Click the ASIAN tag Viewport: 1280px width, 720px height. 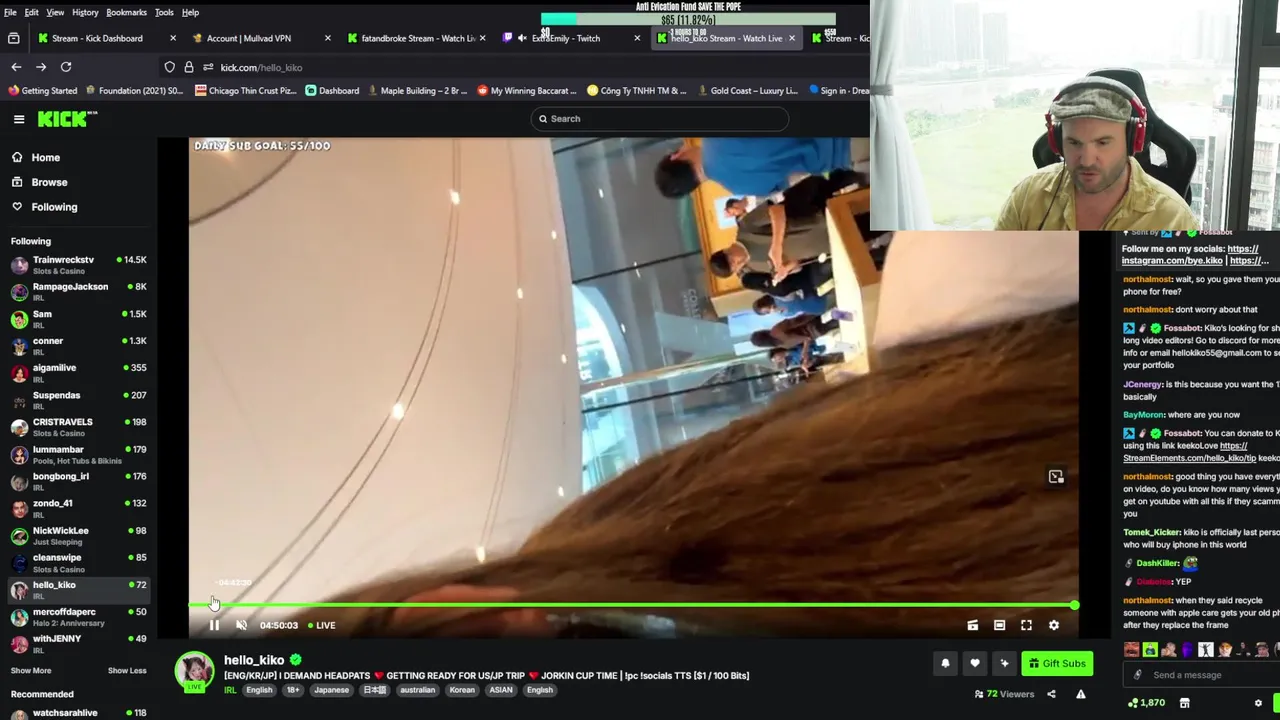pos(501,690)
